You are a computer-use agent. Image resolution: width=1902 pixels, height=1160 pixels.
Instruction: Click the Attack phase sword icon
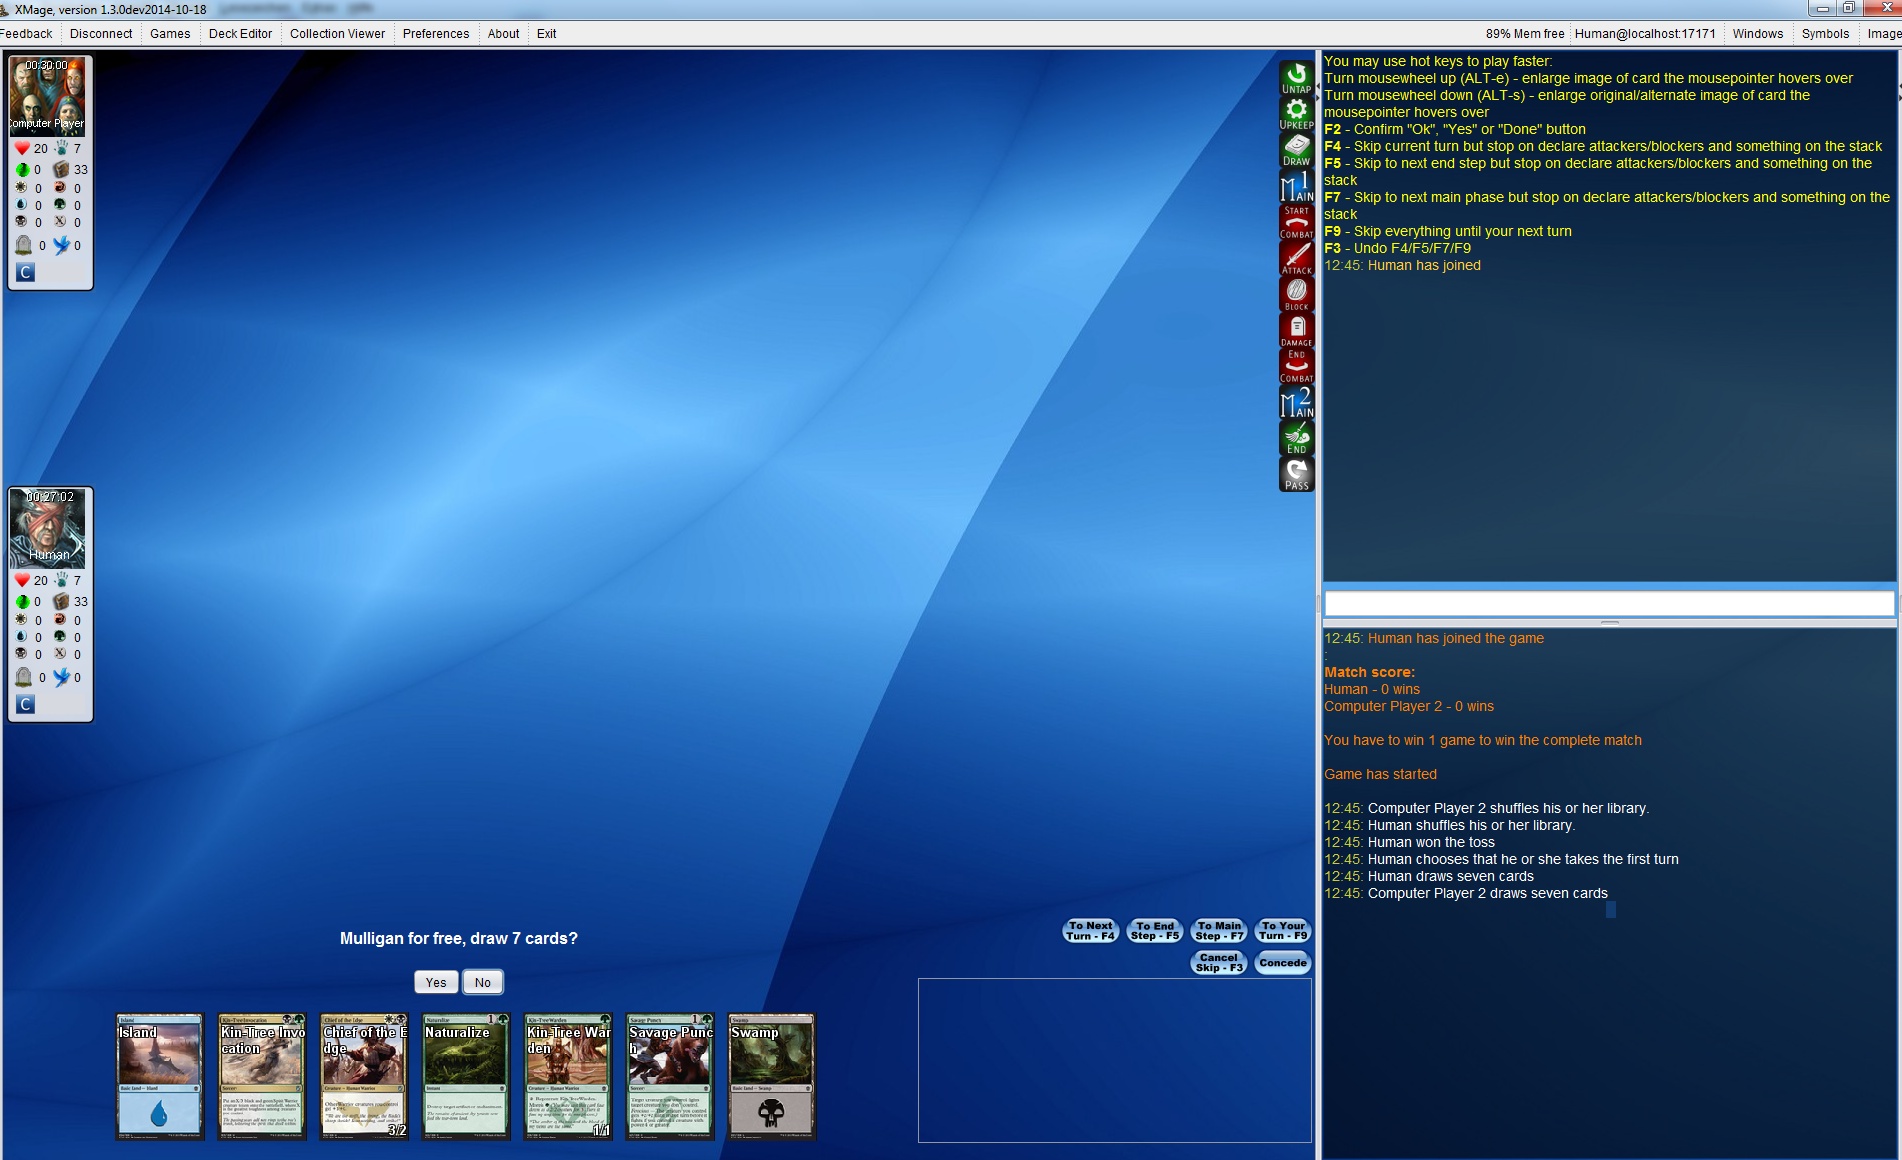tap(1296, 258)
